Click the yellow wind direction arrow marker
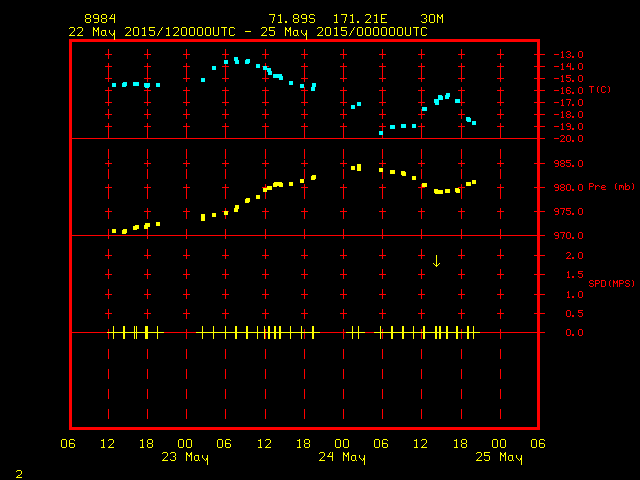 pyautogui.click(x=436, y=261)
